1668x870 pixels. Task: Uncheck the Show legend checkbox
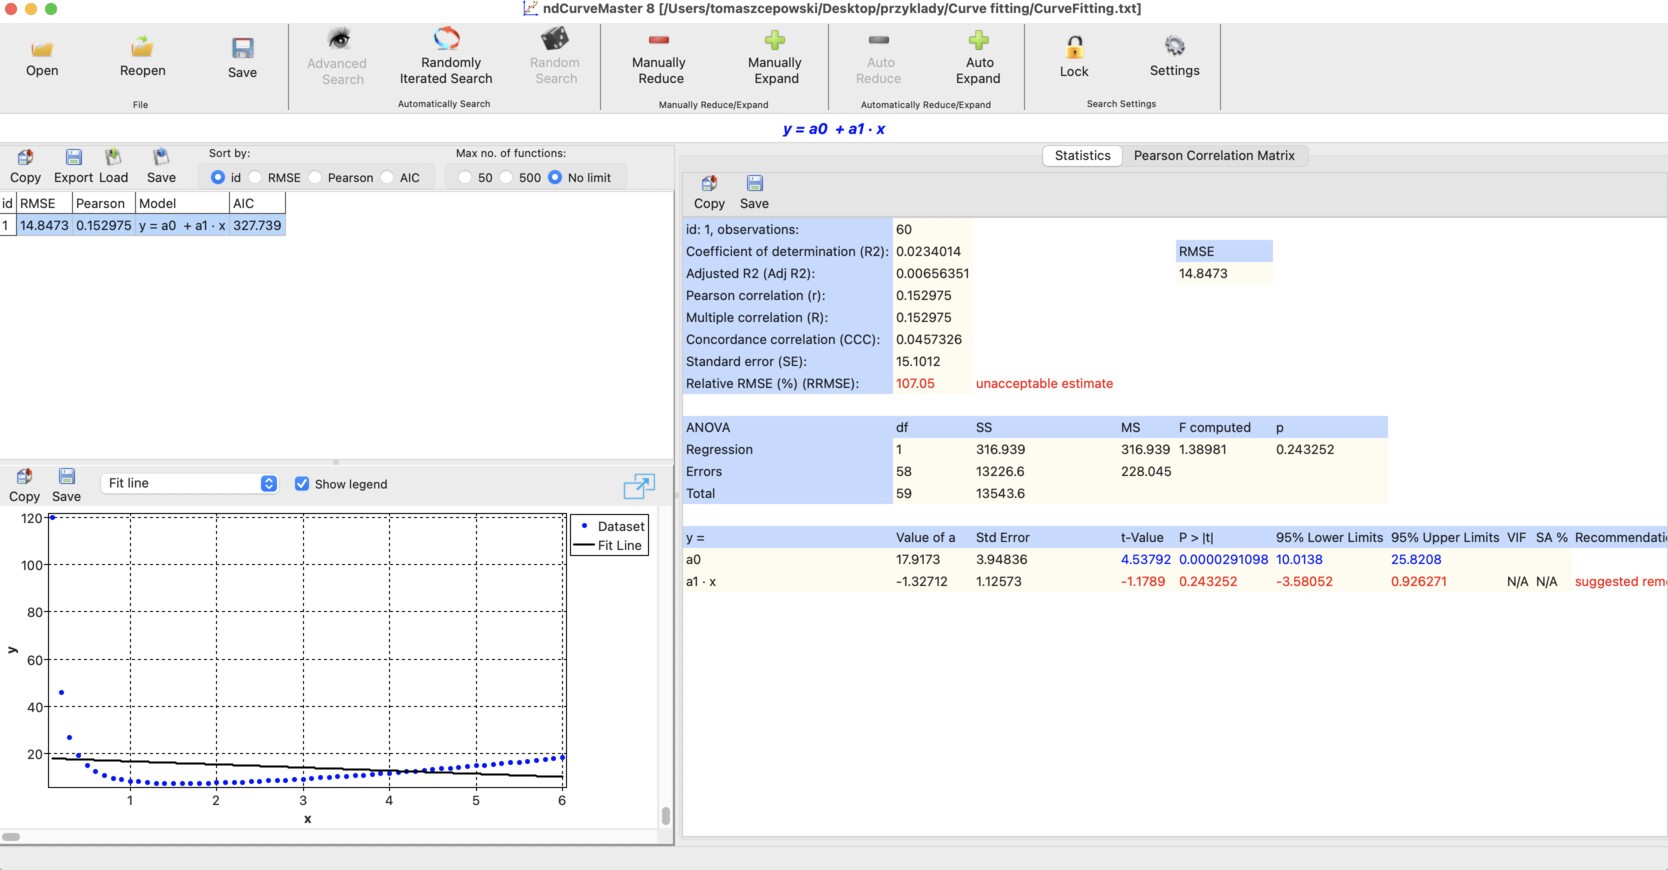click(x=302, y=484)
